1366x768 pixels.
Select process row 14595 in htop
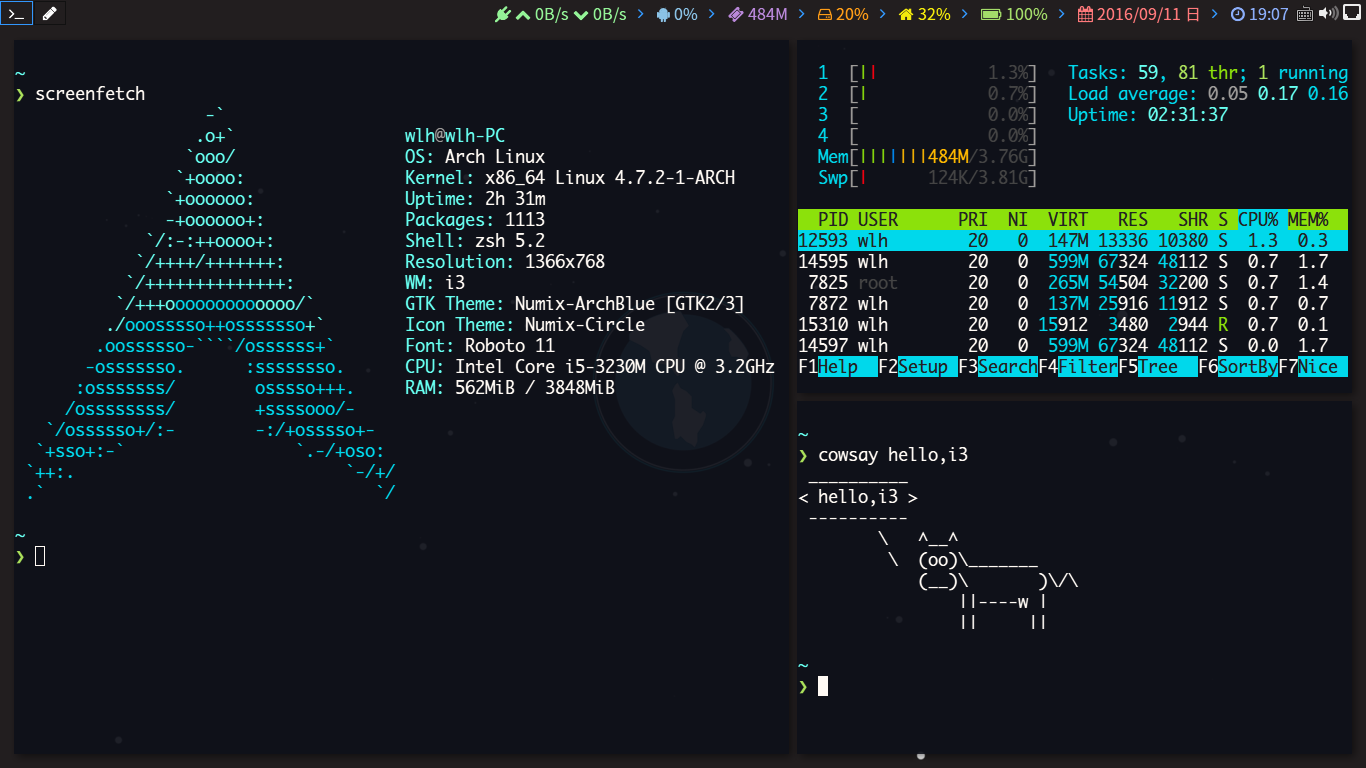tap(1073, 262)
